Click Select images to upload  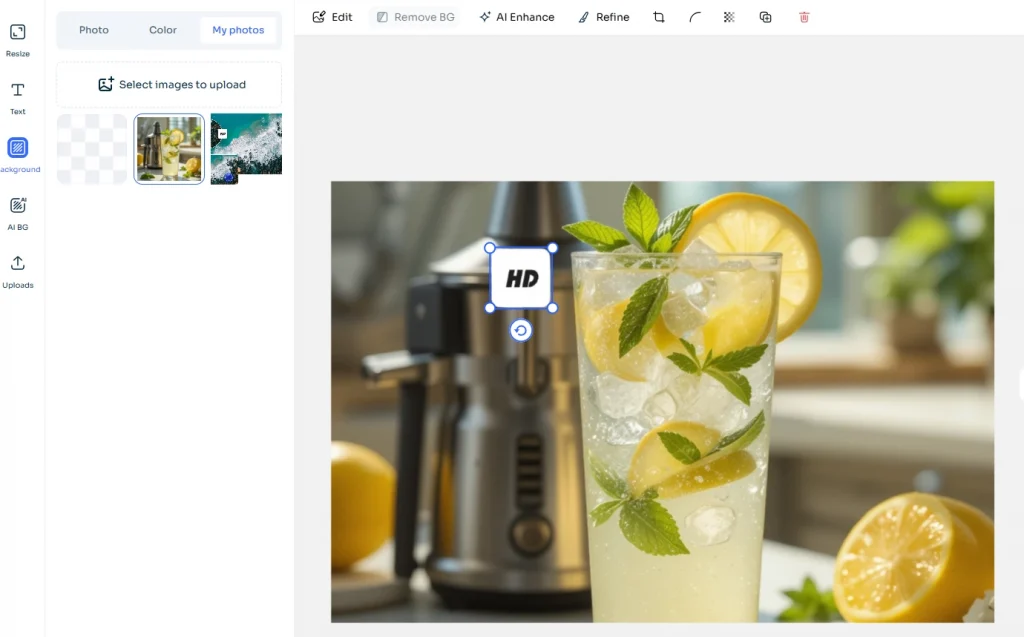[x=169, y=85]
